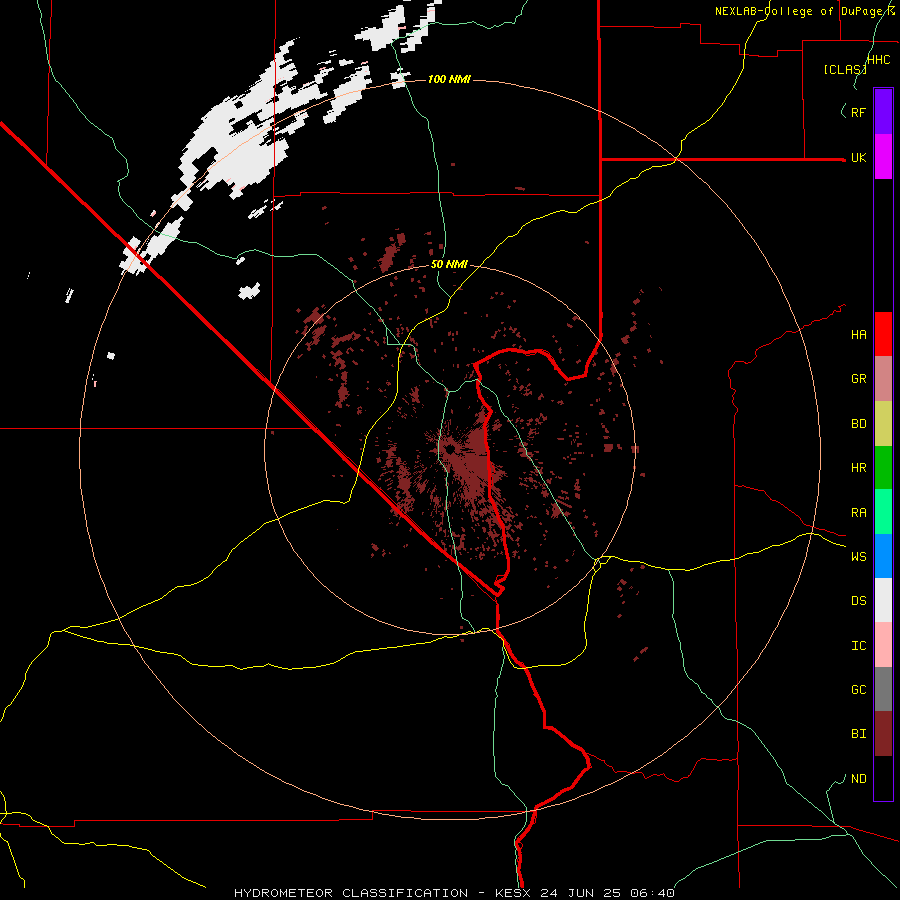Click the 06:40 timestamp
900x900 pixels.
click(651, 893)
